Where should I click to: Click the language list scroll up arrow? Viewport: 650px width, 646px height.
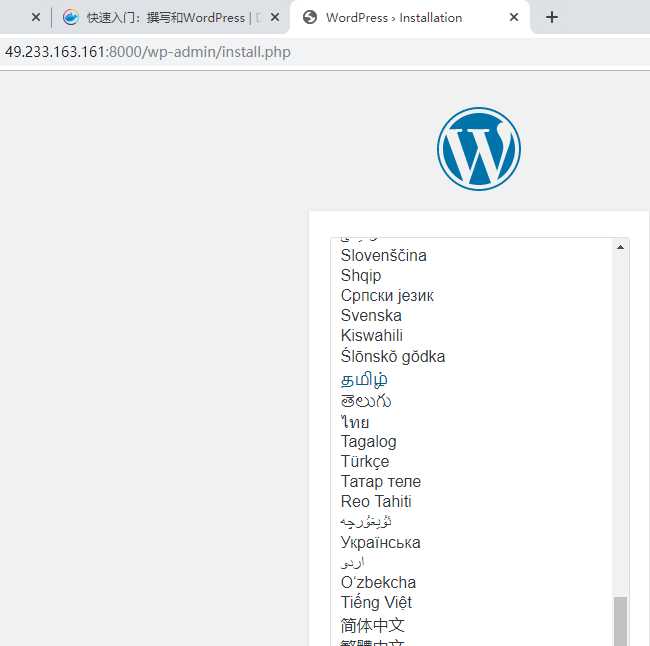pyautogui.click(x=621, y=247)
